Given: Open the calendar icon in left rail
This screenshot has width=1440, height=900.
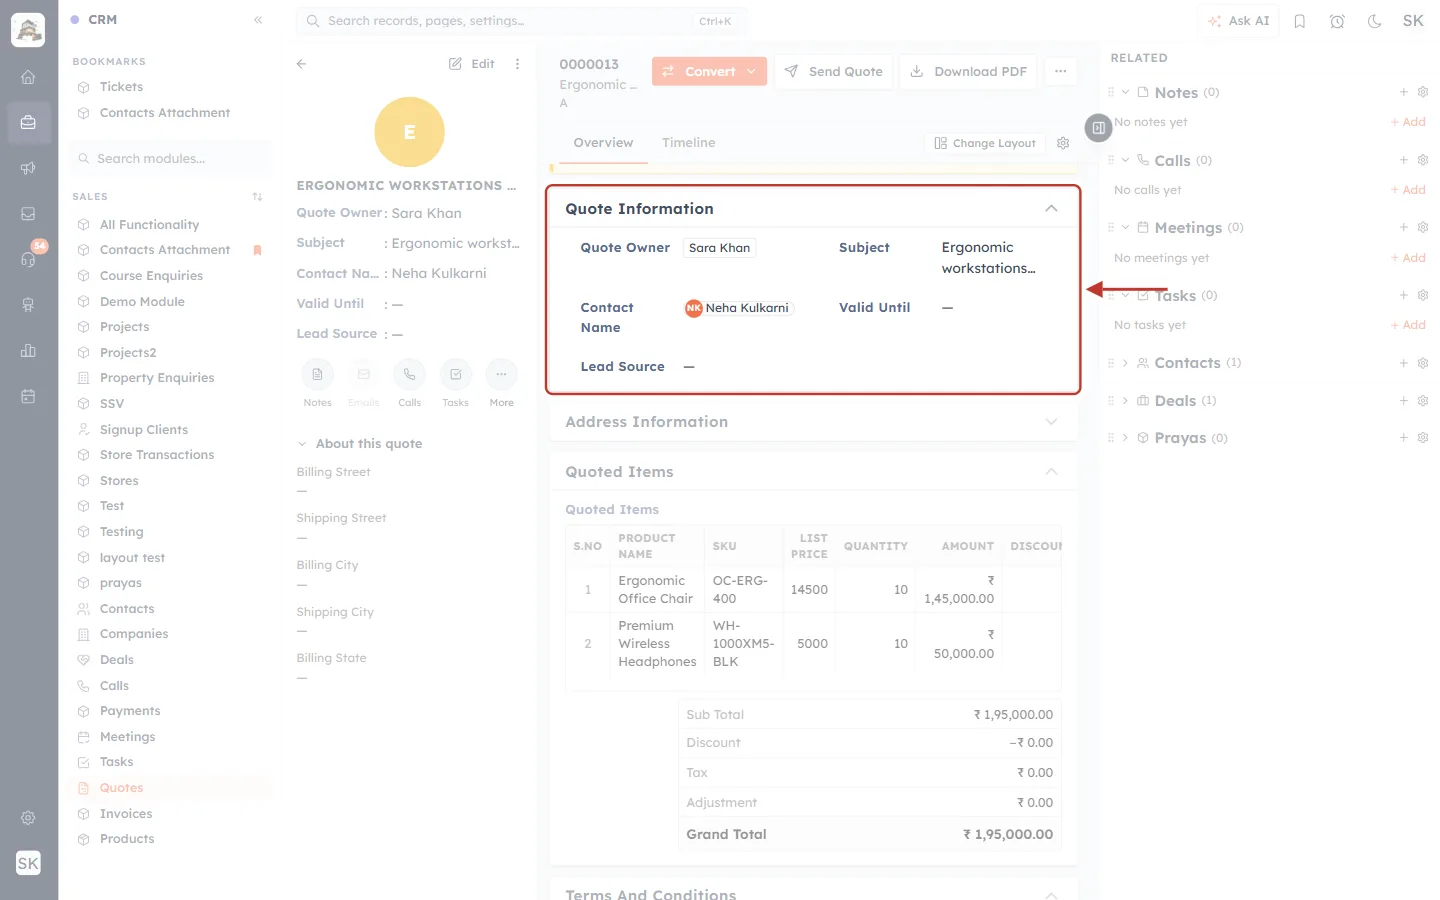Looking at the screenshot, I should click(x=28, y=396).
